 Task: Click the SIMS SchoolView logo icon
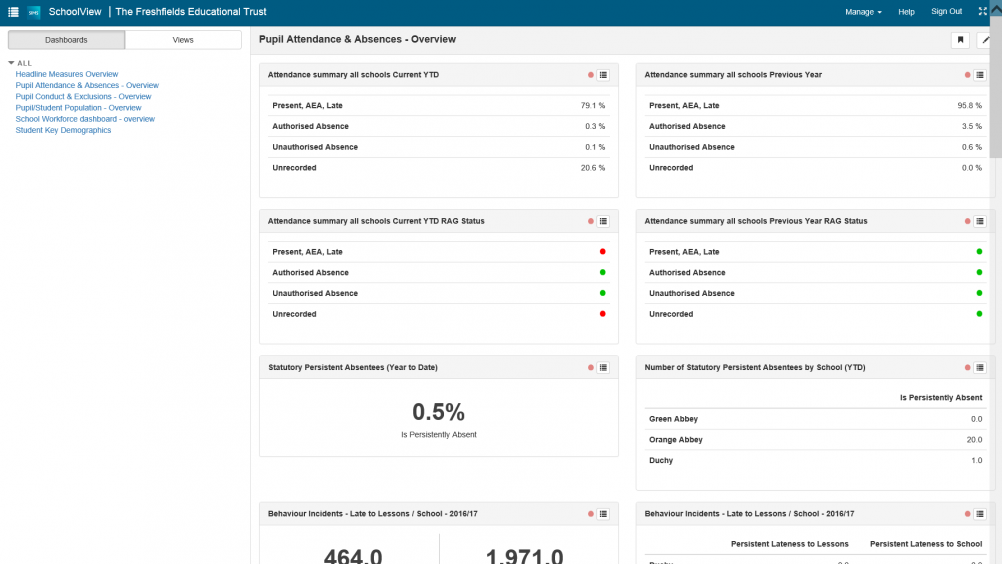click(x=34, y=12)
